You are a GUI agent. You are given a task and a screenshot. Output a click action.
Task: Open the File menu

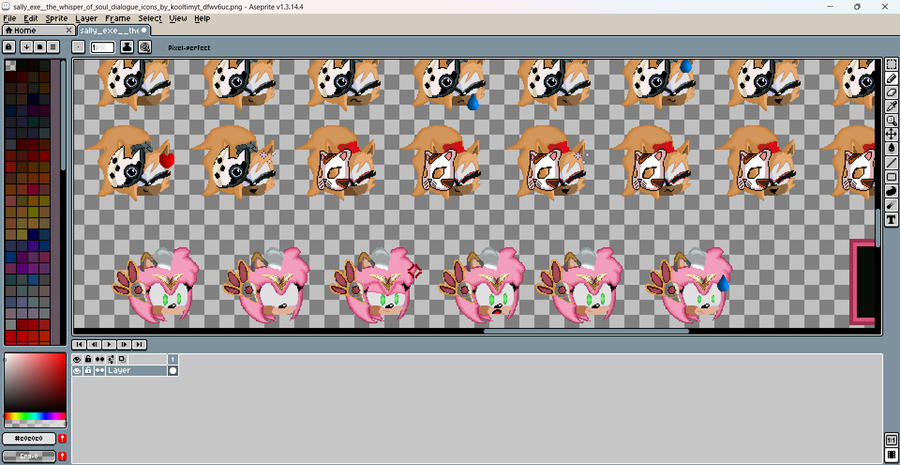coord(9,18)
